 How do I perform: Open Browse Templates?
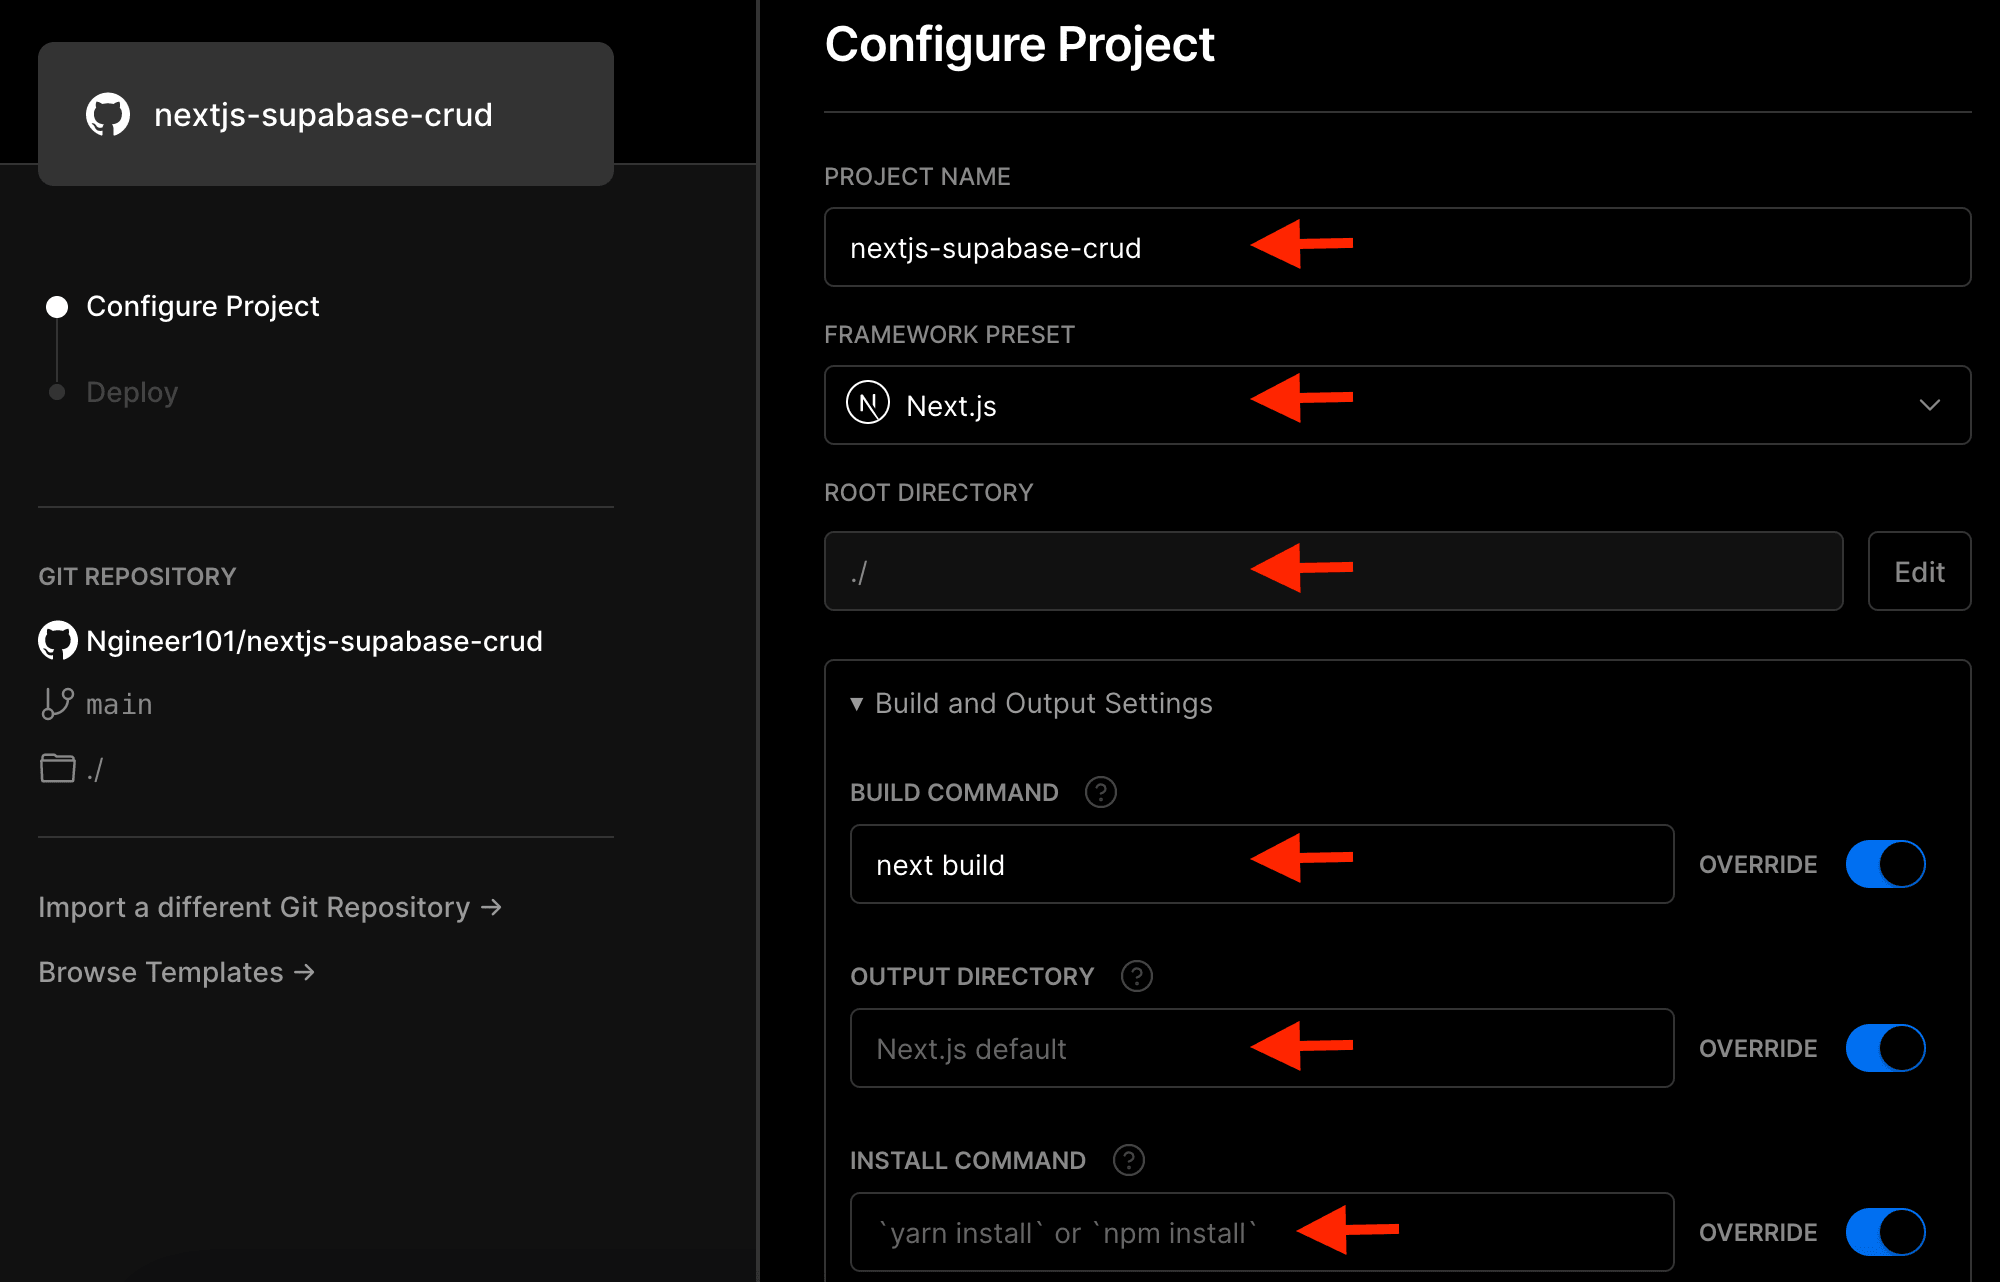pyautogui.click(x=176, y=971)
